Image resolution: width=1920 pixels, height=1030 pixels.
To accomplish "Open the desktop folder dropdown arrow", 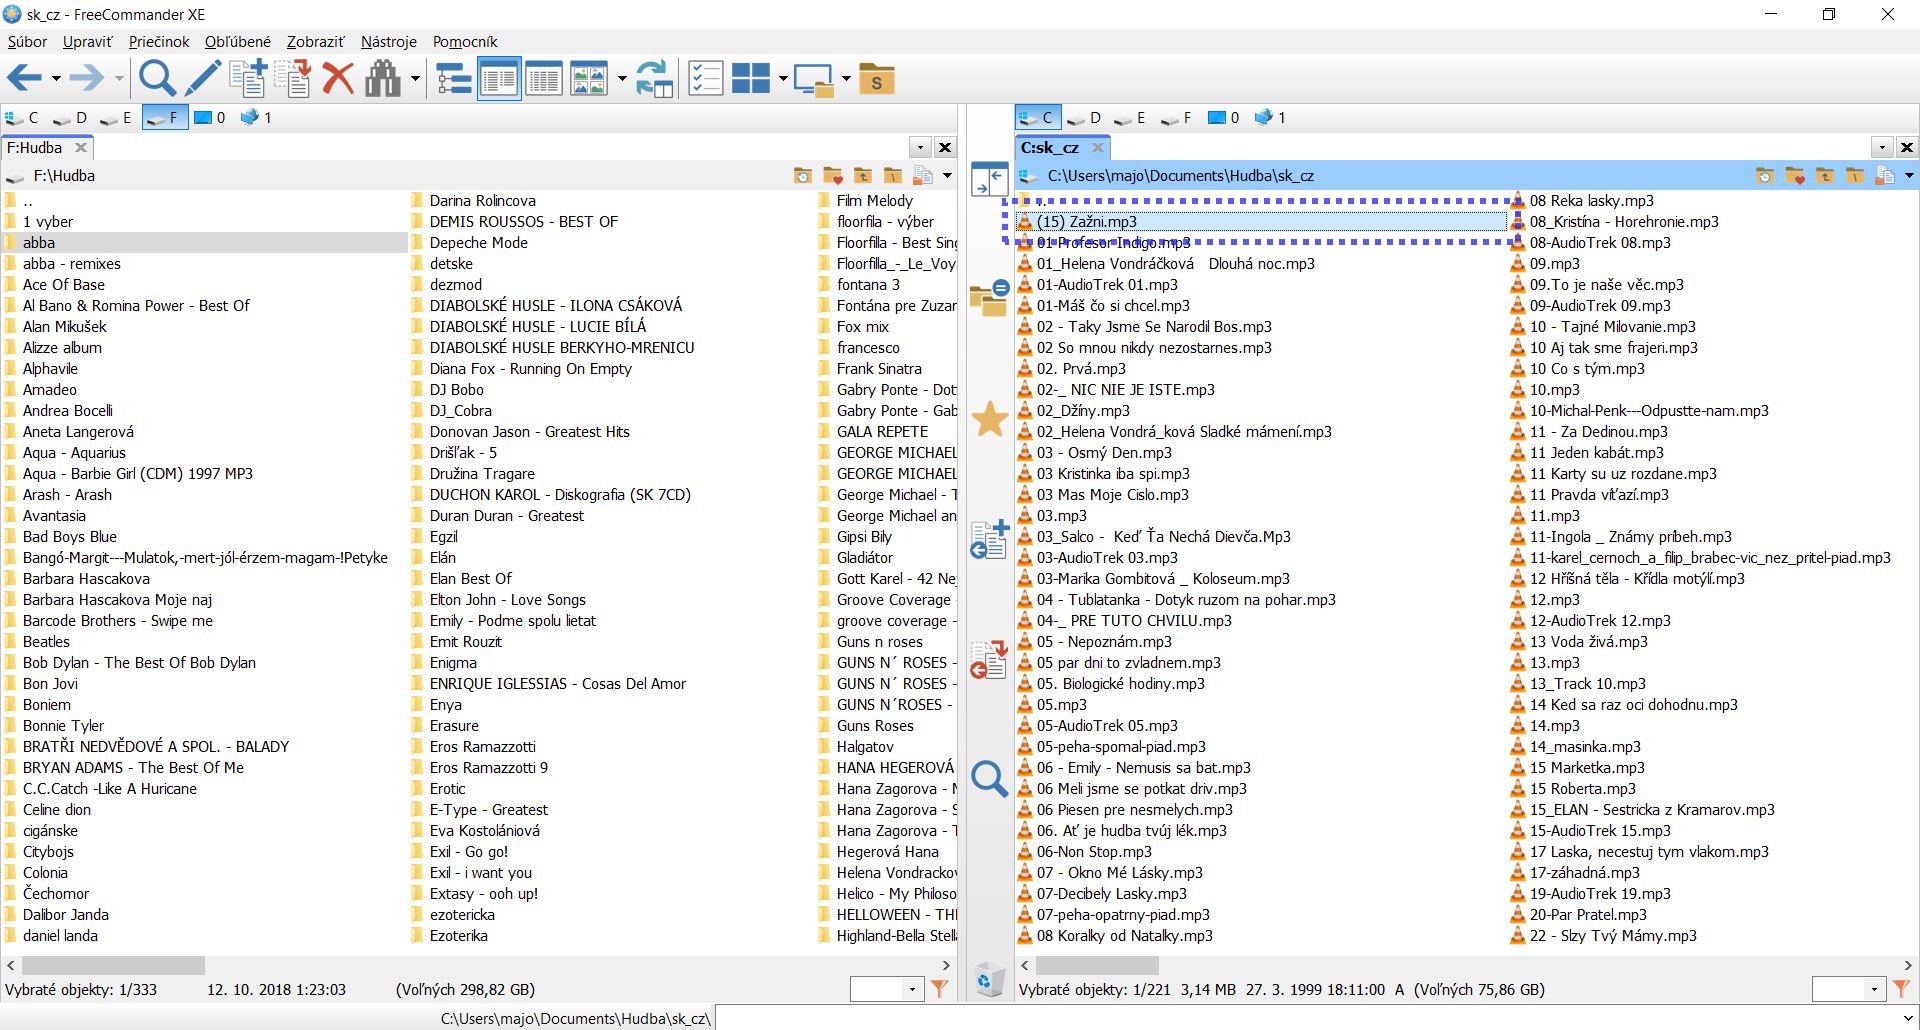I will click(x=846, y=79).
